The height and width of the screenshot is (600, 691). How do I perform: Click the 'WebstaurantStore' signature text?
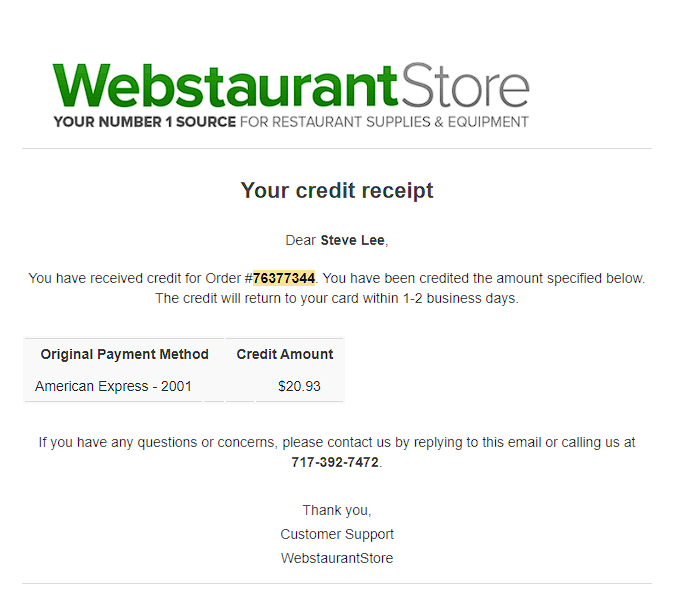[337, 558]
